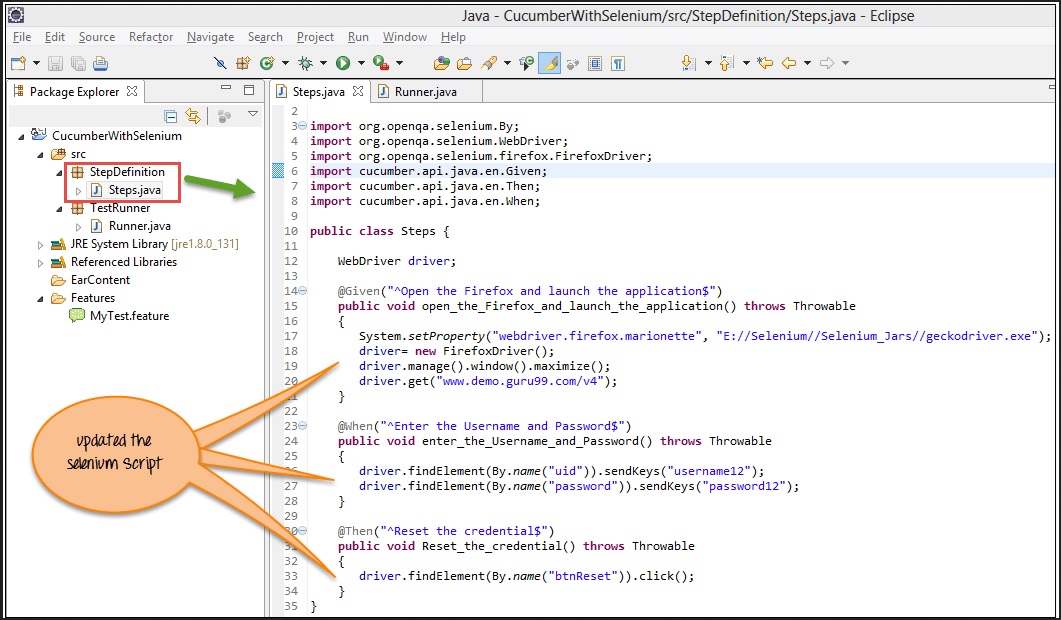This screenshot has height=620, width=1061.
Task: Select MyTest.feature file
Action: (x=129, y=316)
